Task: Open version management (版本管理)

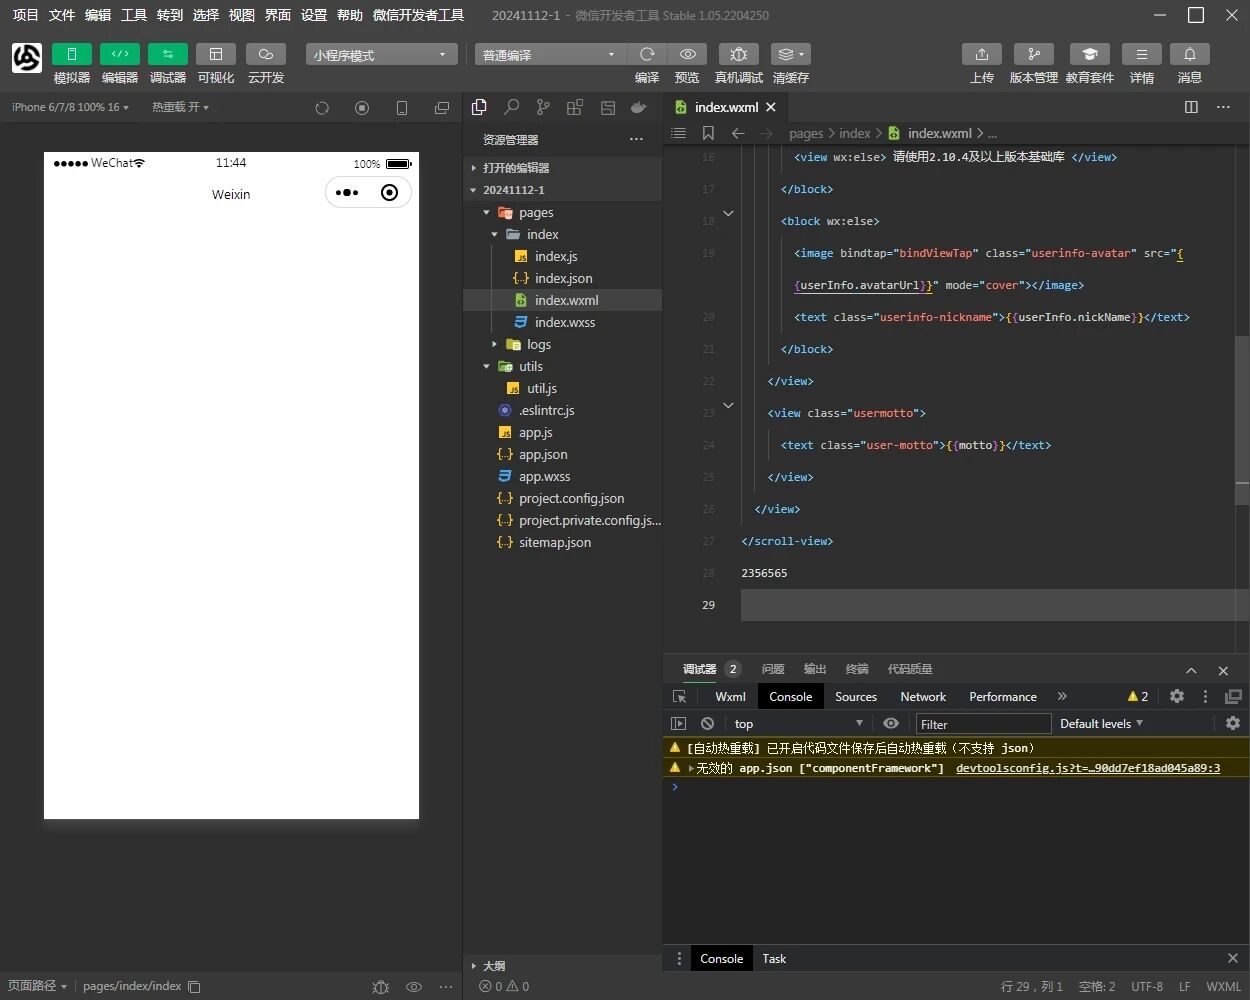Action: click(1033, 54)
